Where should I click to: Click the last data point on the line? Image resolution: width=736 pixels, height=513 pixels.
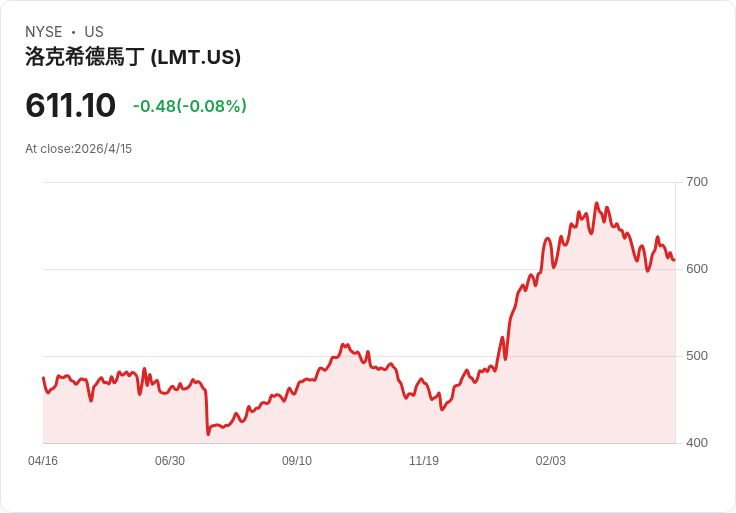675,260
